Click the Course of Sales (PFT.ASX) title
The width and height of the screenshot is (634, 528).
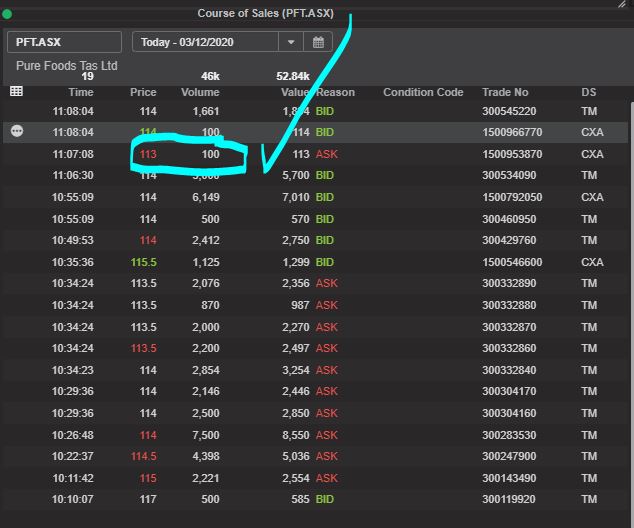266,13
